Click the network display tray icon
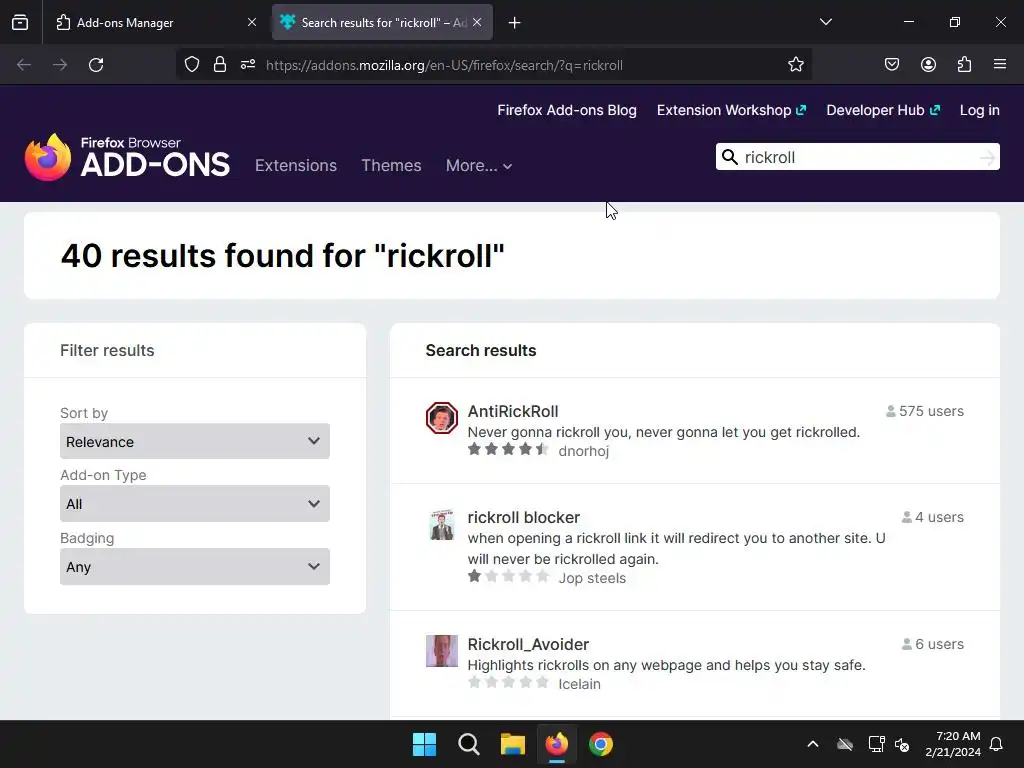Viewport: 1024px width, 768px height. (876, 744)
